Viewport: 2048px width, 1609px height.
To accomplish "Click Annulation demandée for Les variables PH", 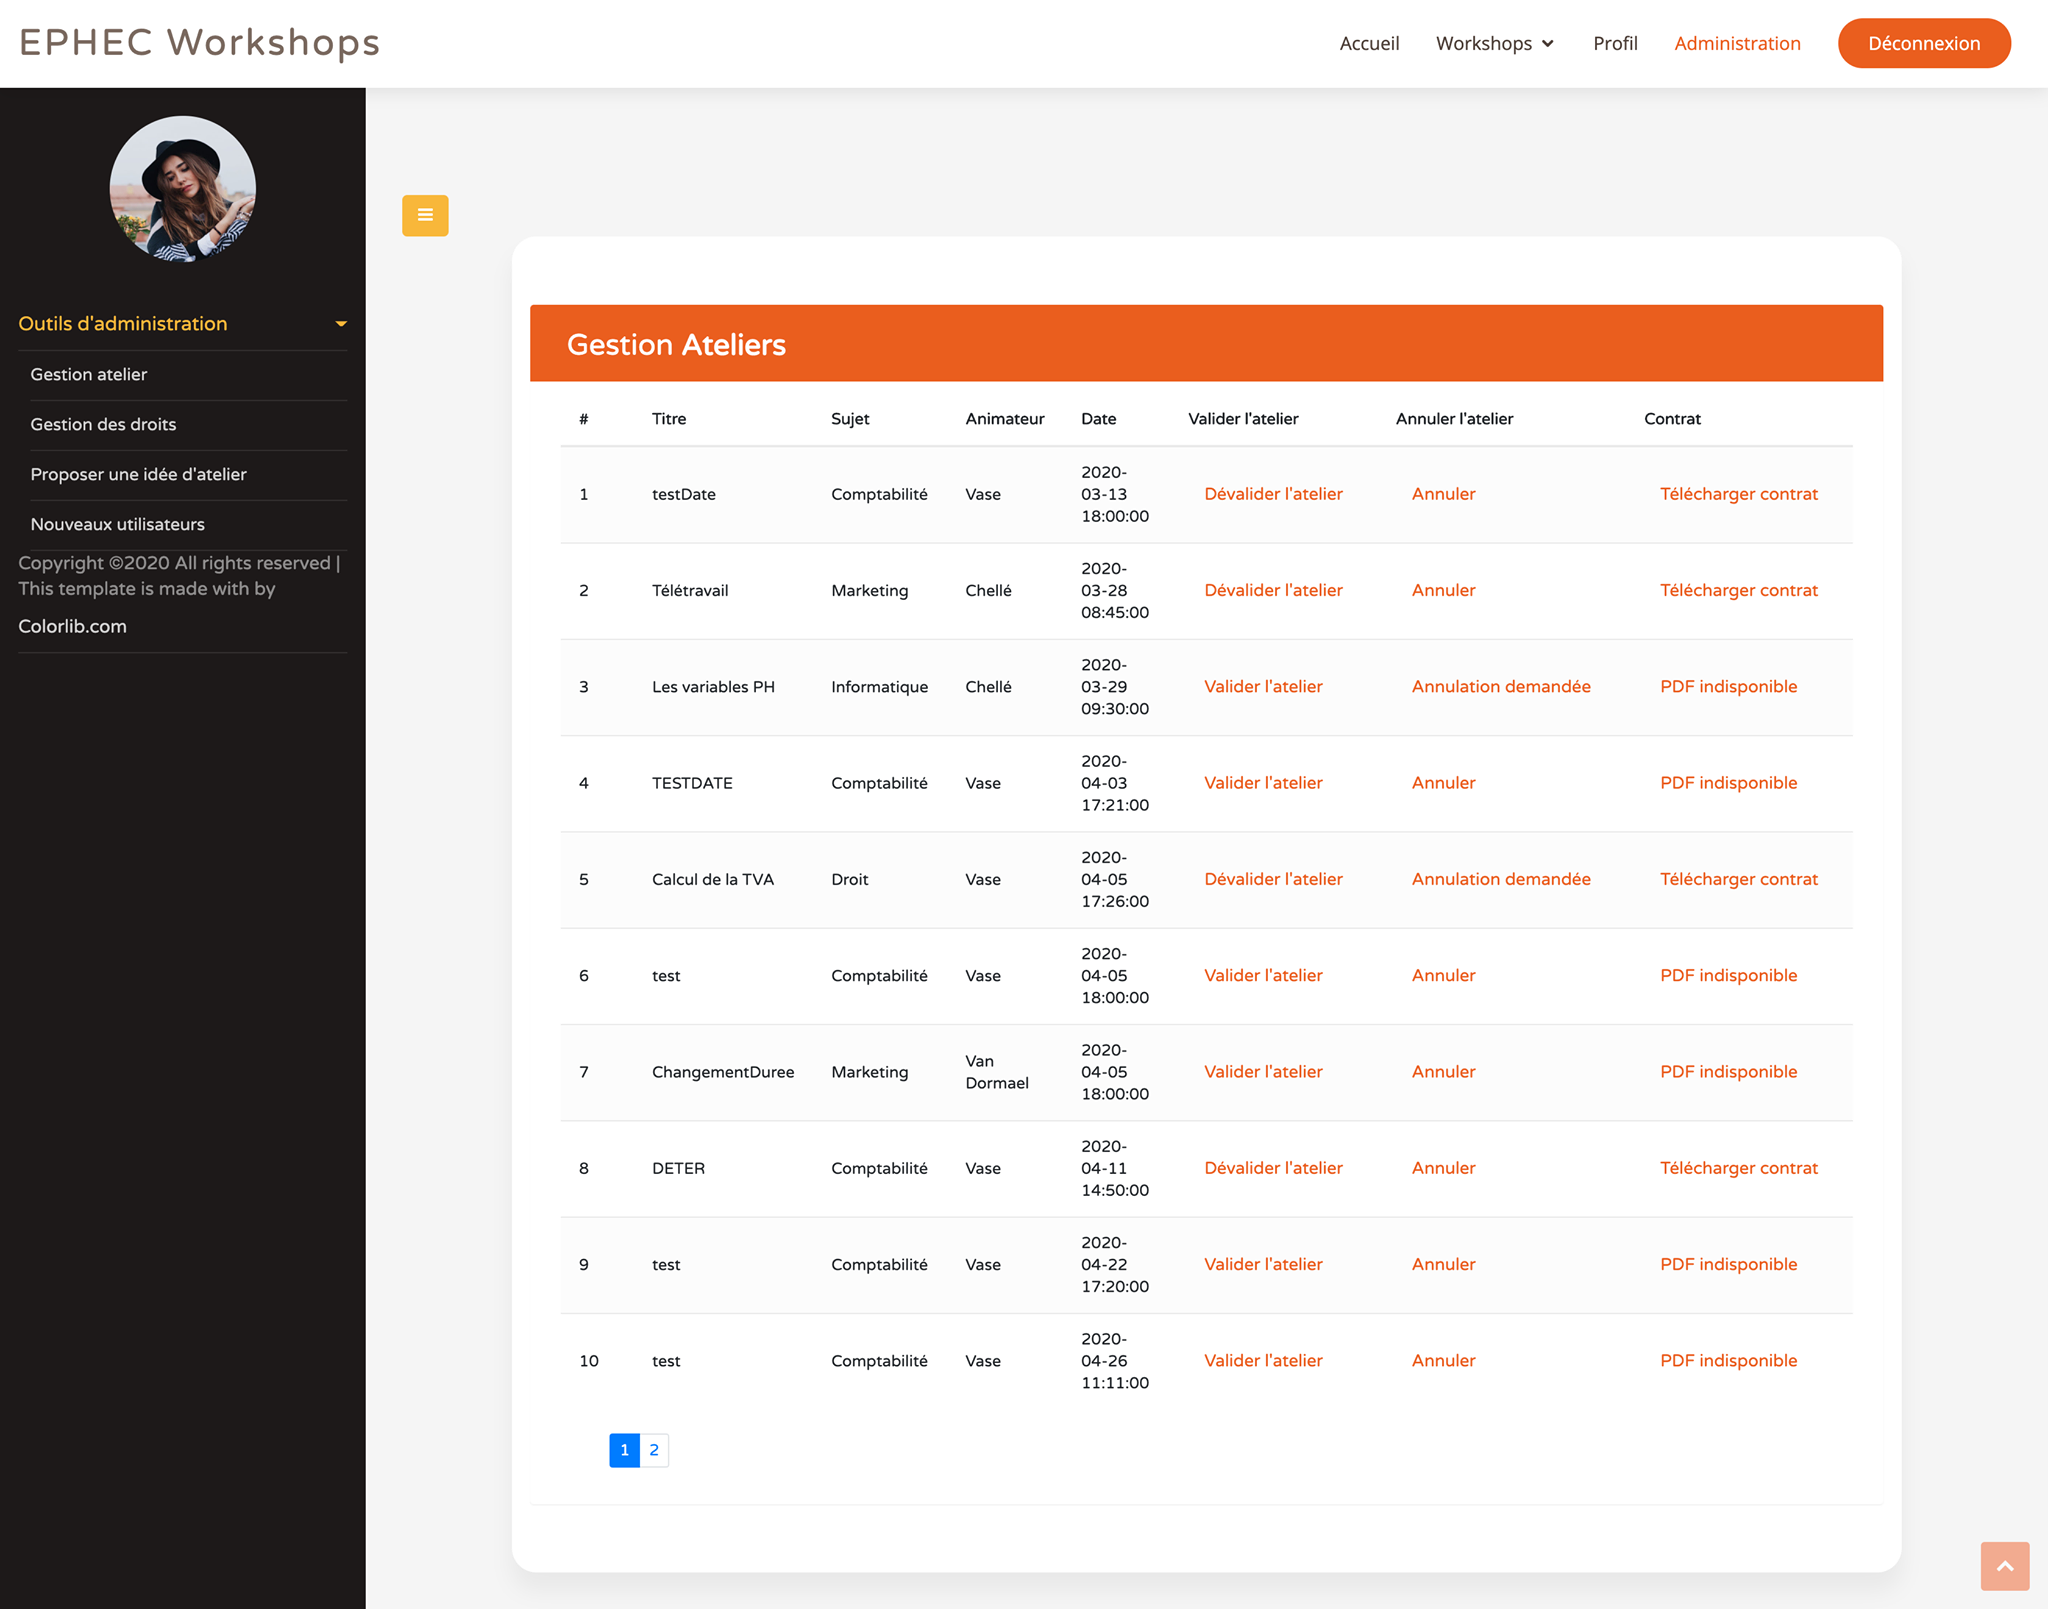I will 1500,686.
